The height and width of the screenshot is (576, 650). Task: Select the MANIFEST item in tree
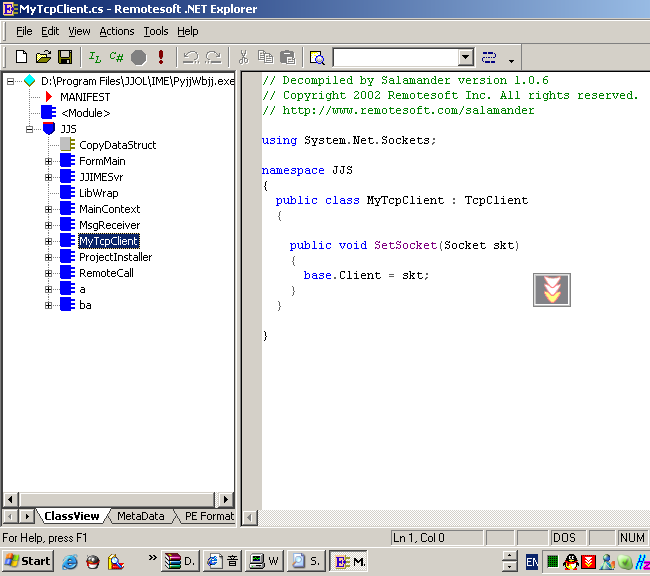click(x=85, y=97)
